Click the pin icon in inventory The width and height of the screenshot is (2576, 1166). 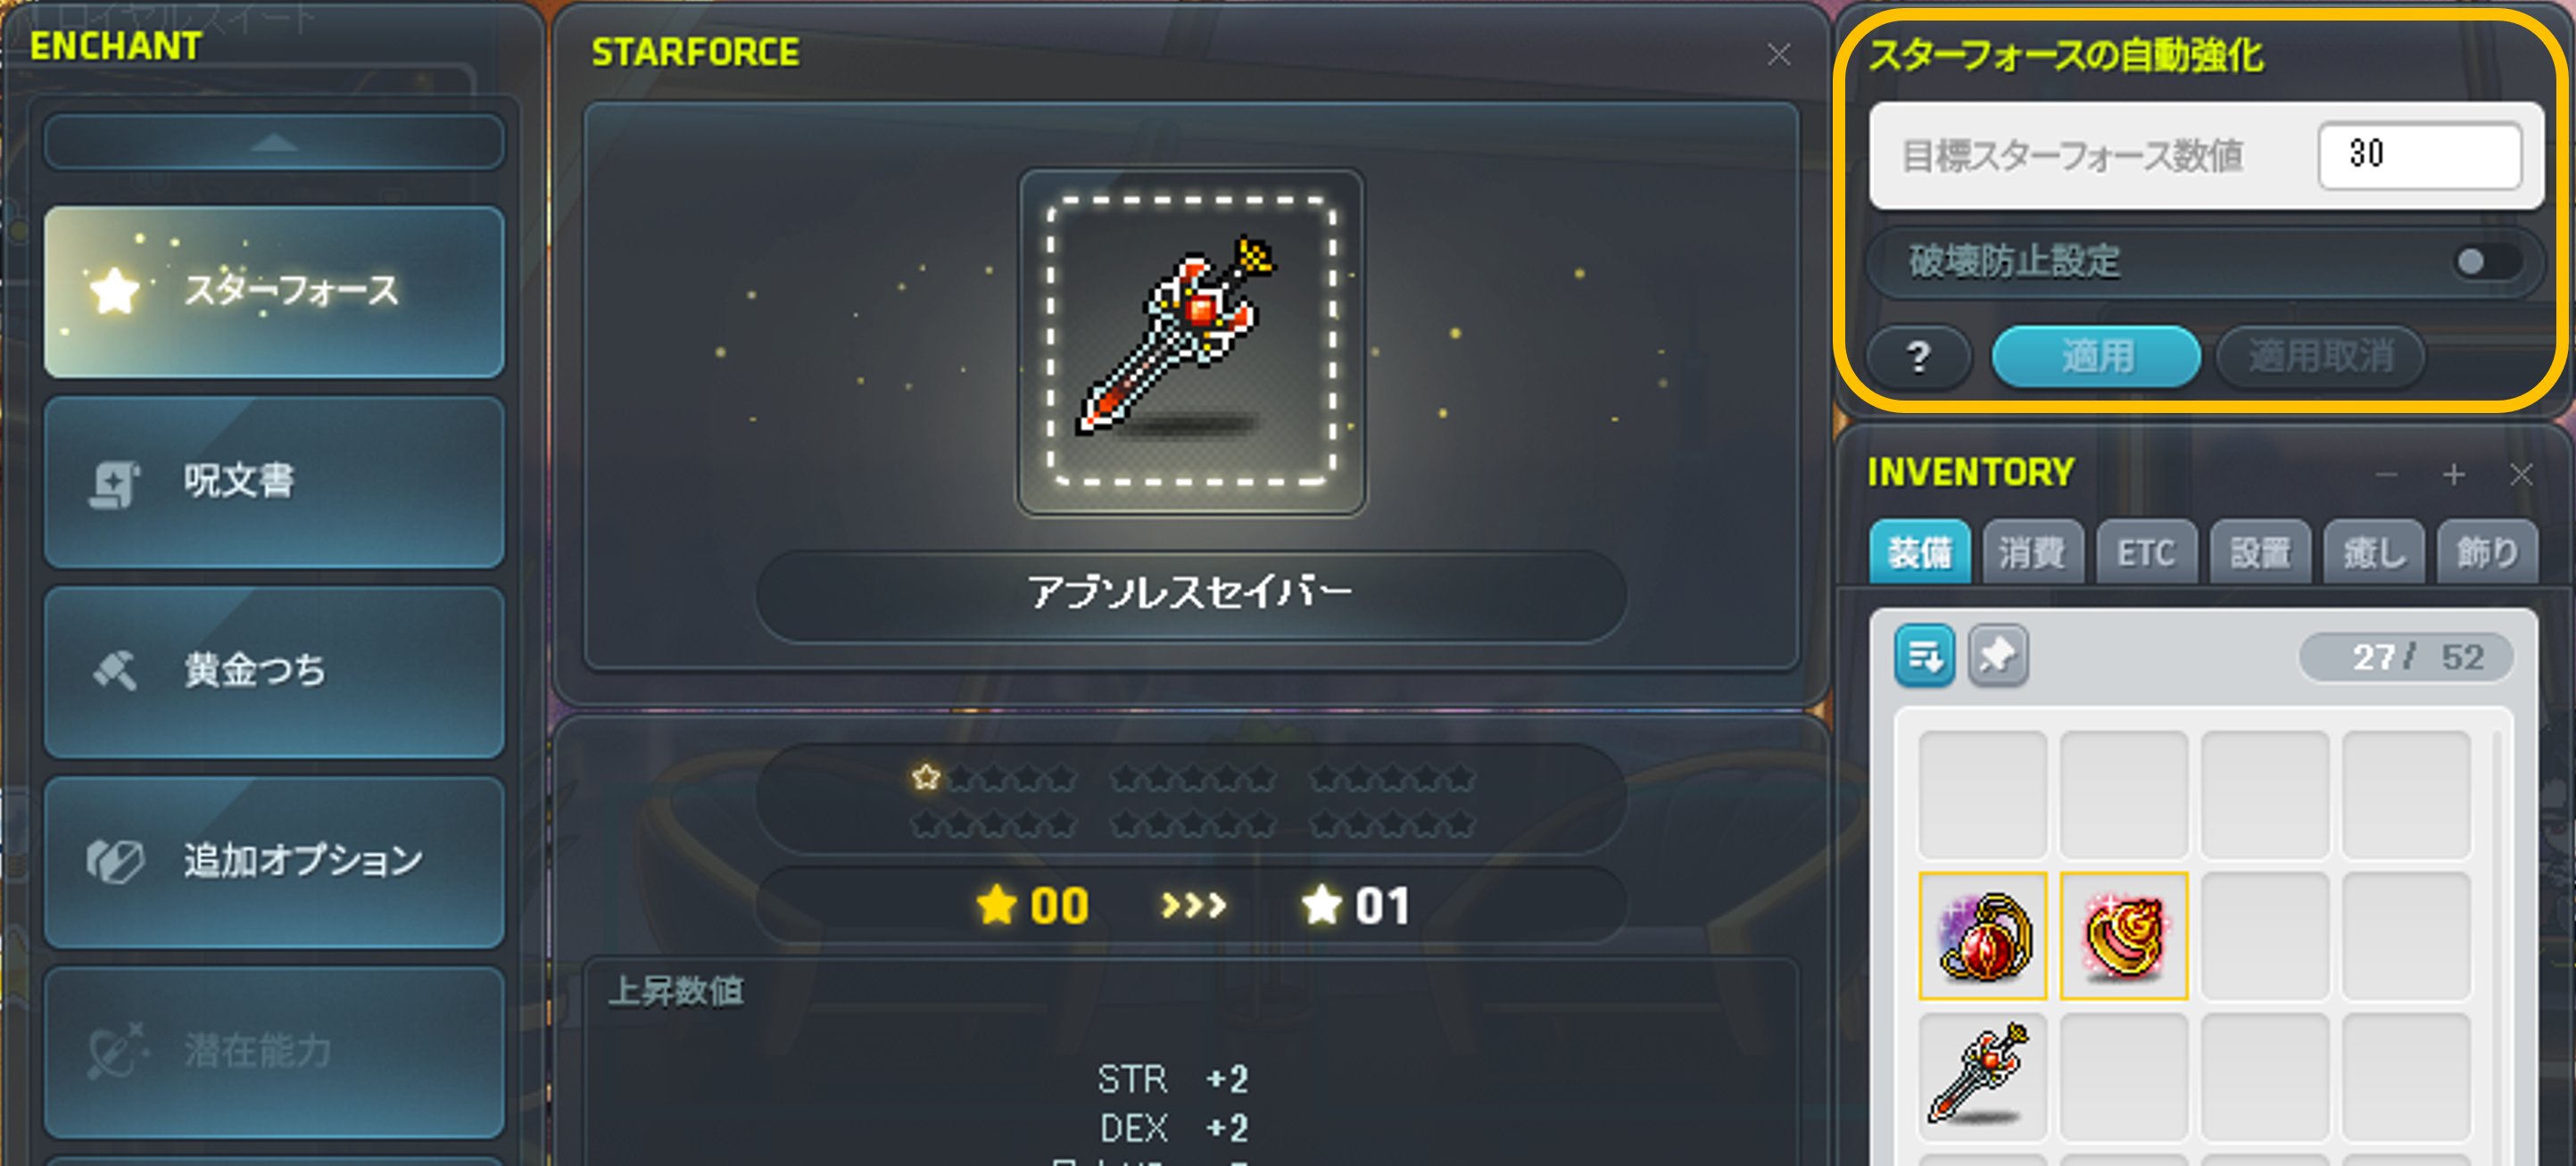[x=1998, y=656]
